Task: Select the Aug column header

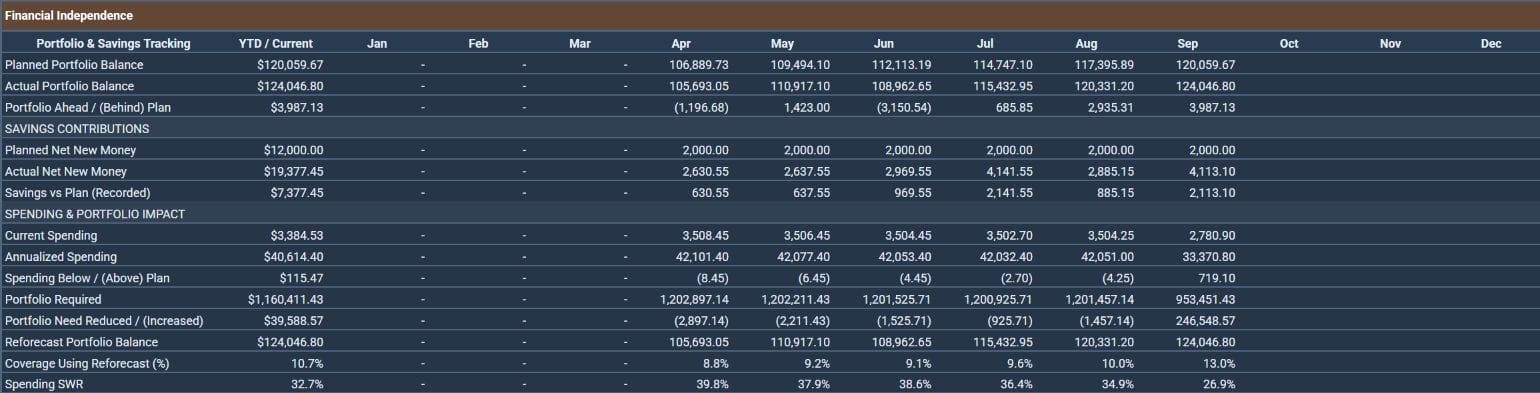Action: (1086, 44)
